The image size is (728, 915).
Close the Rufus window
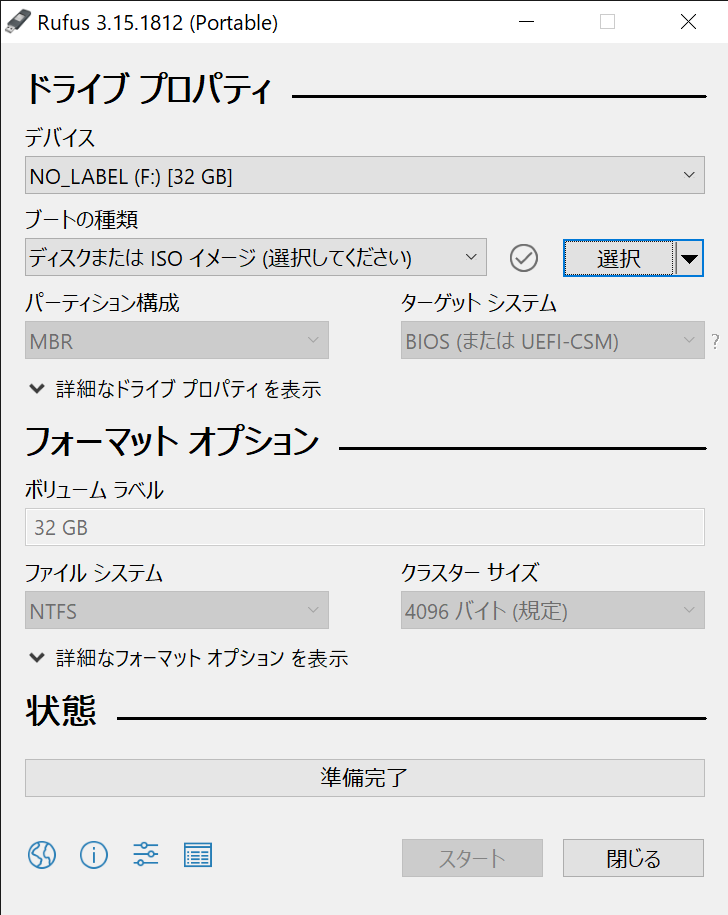click(688, 22)
